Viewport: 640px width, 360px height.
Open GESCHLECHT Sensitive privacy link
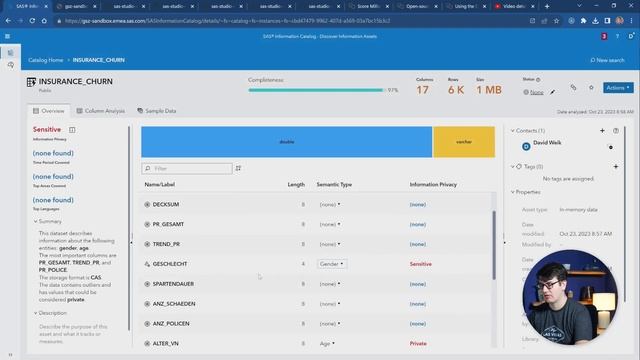pyautogui.click(x=420, y=264)
